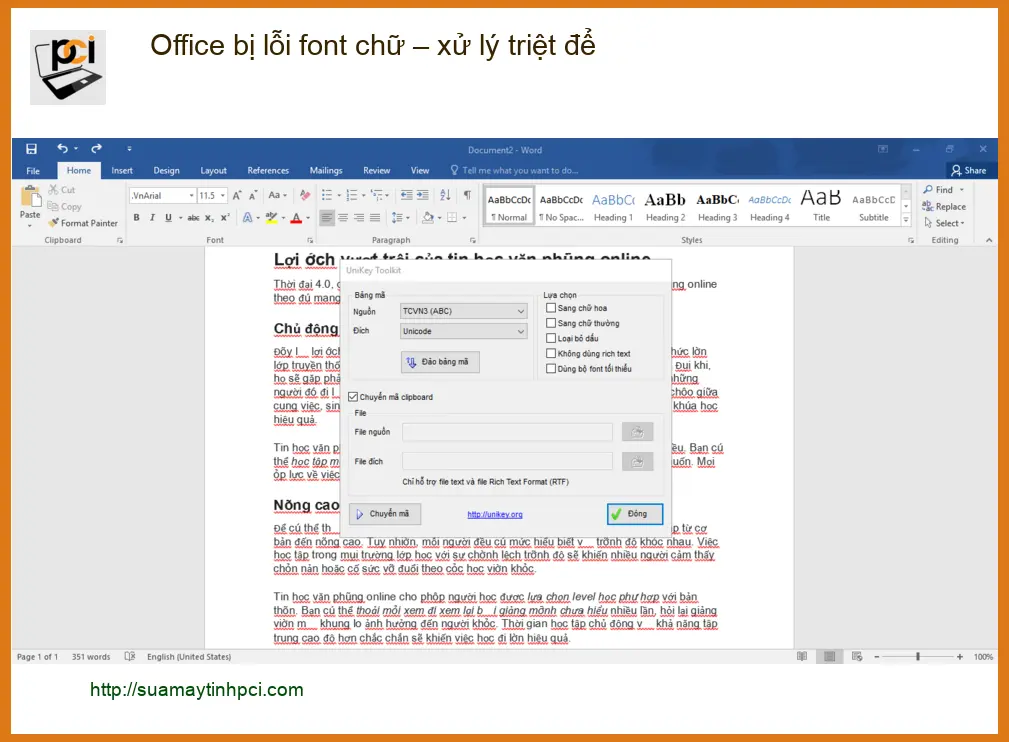This screenshot has height=742, width=1009.
Task: Click the 'Chuyển mã' button
Action: 385,514
